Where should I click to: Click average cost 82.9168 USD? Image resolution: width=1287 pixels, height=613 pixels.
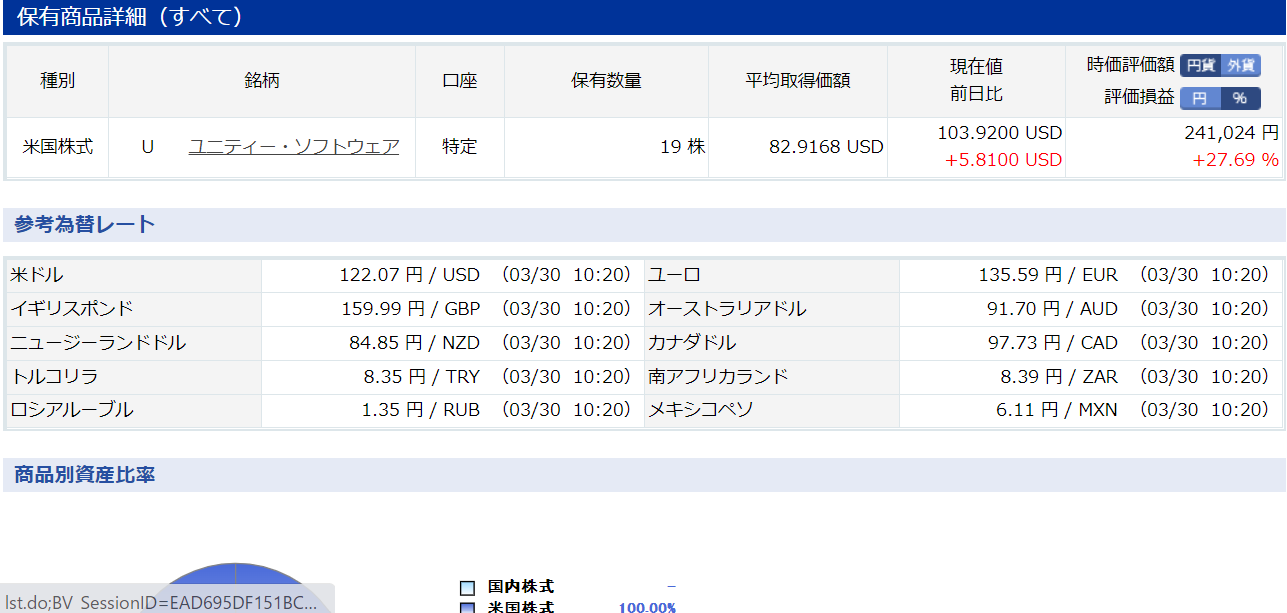tap(826, 147)
